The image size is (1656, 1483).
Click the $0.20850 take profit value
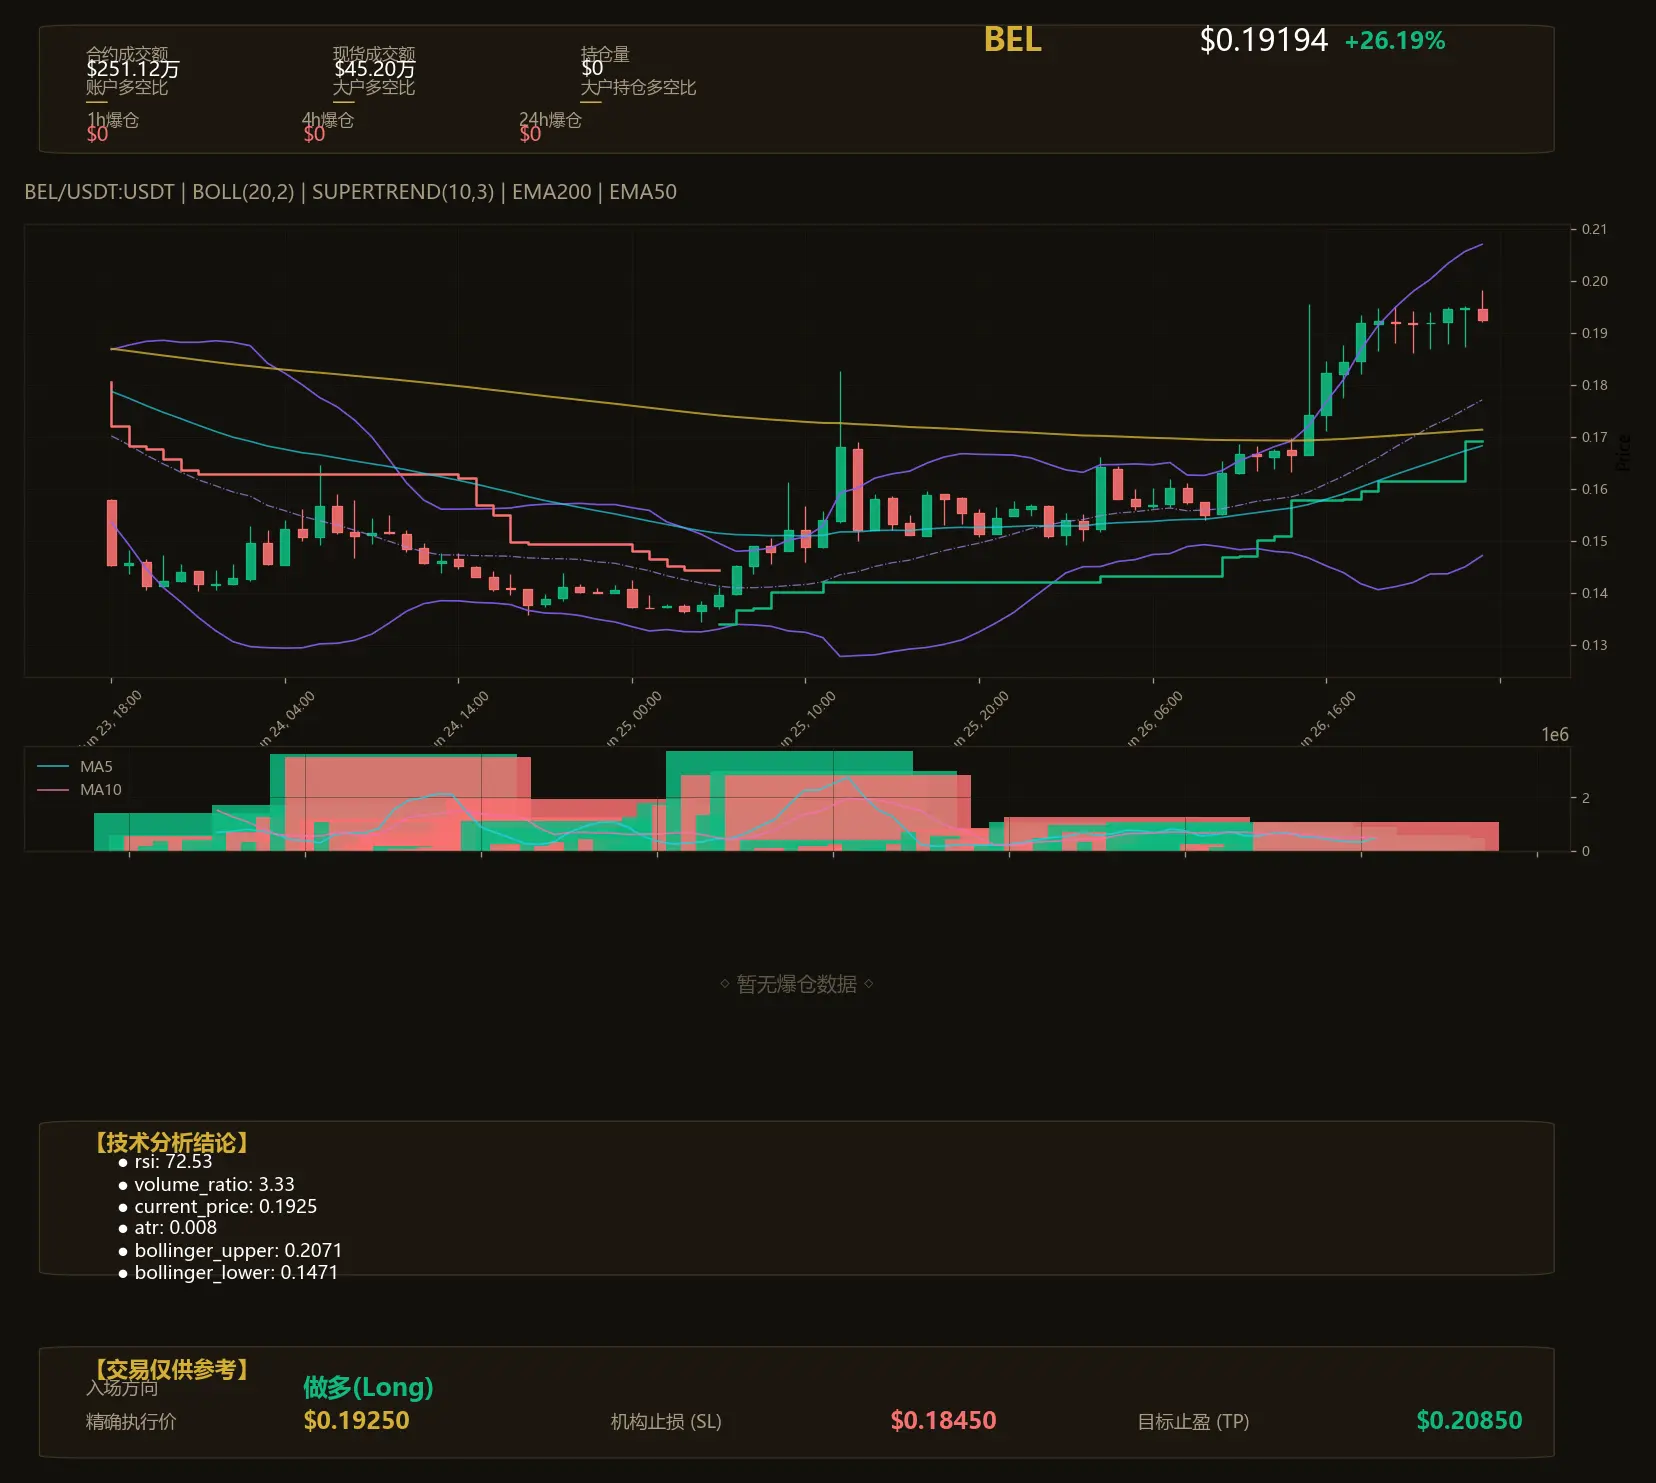(x=1469, y=1421)
